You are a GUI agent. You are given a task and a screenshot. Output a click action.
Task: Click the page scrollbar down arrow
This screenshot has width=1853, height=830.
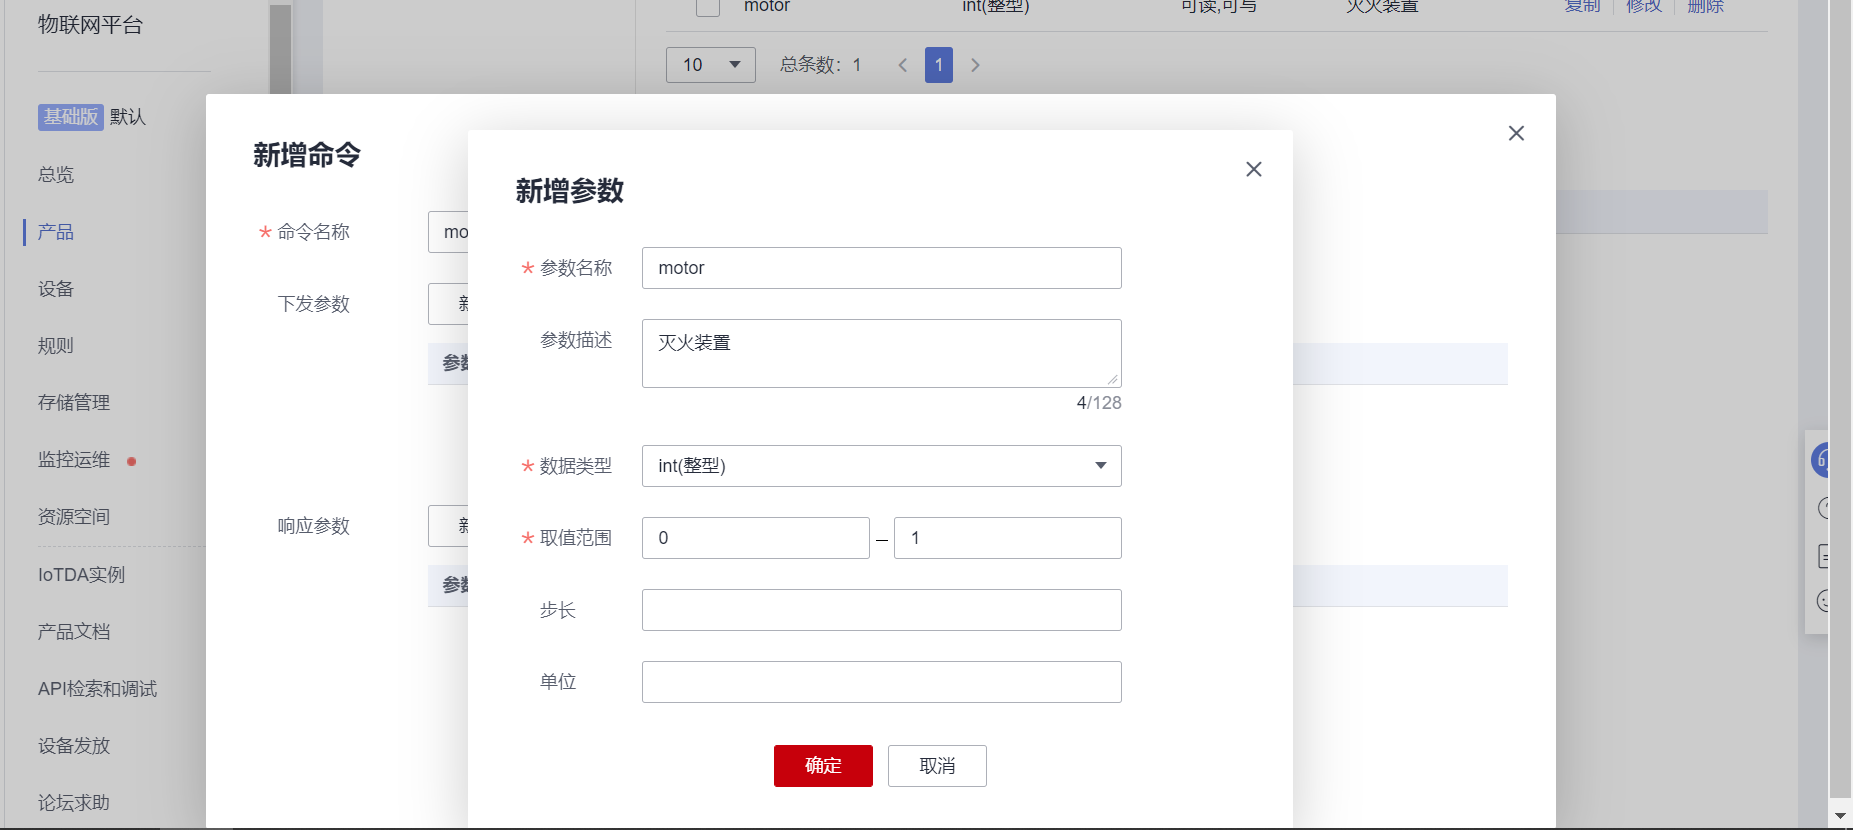pyautogui.click(x=1840, y=816)
